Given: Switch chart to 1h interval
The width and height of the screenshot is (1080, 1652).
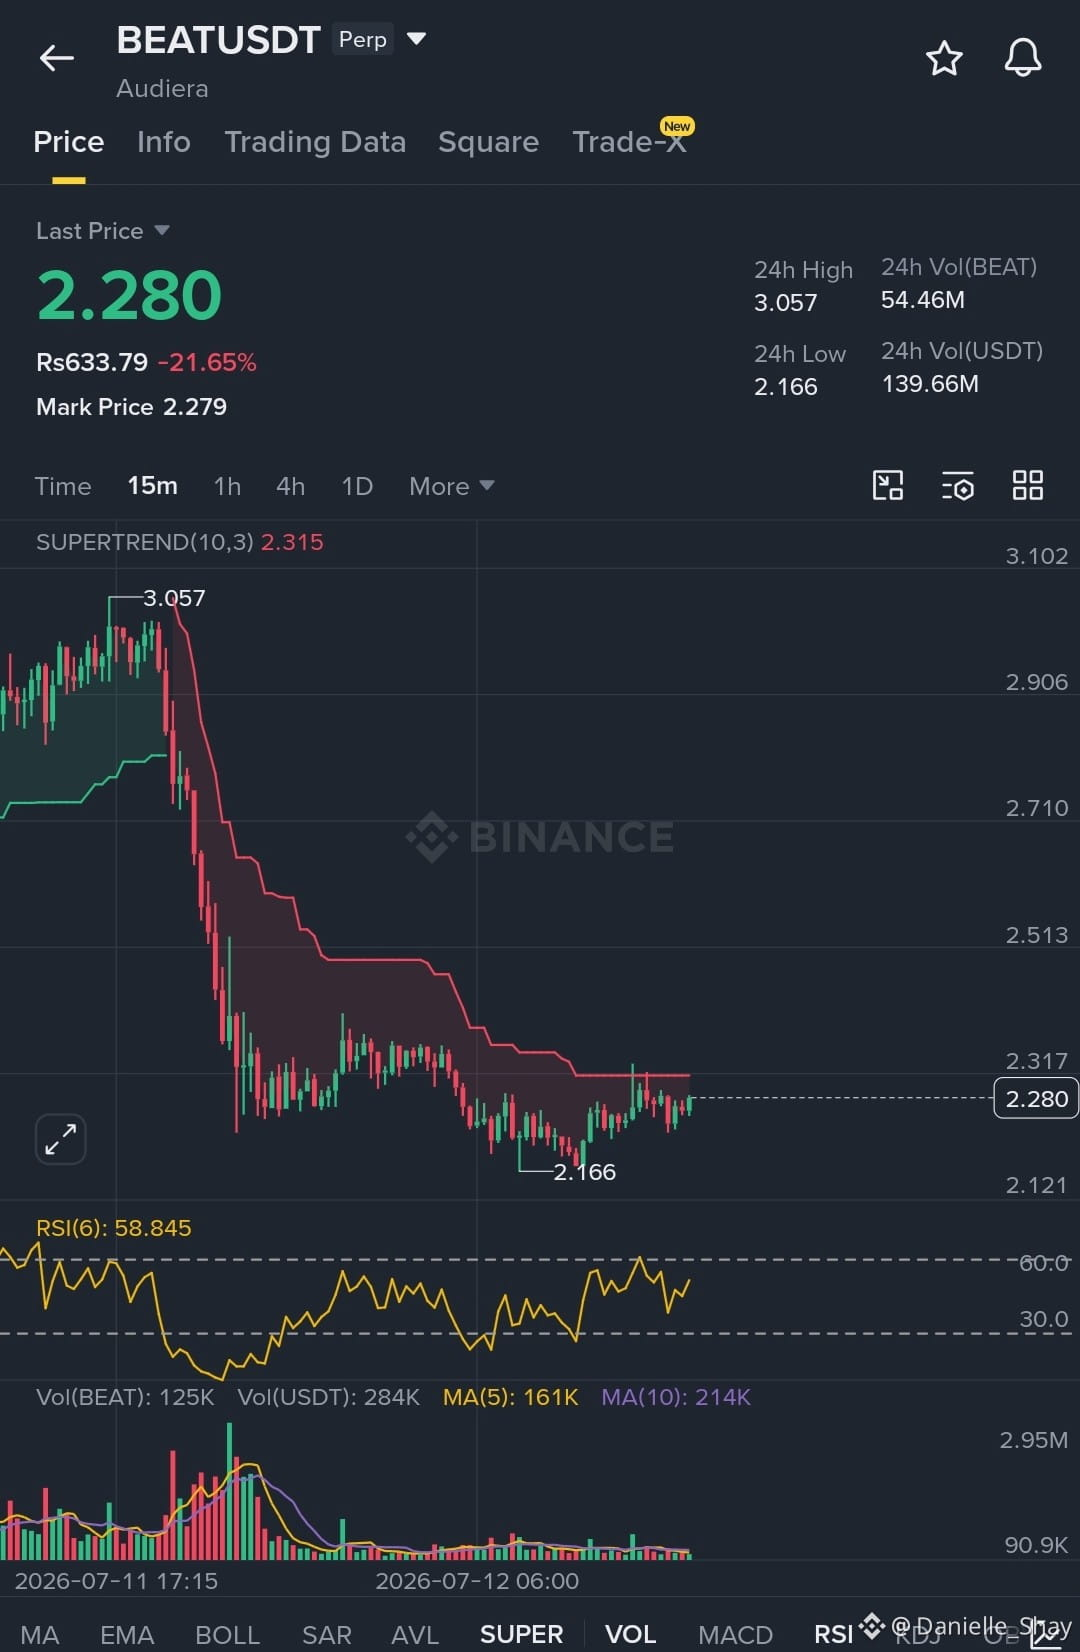Looking at the screenshot, I should click(x=227, y=486).
